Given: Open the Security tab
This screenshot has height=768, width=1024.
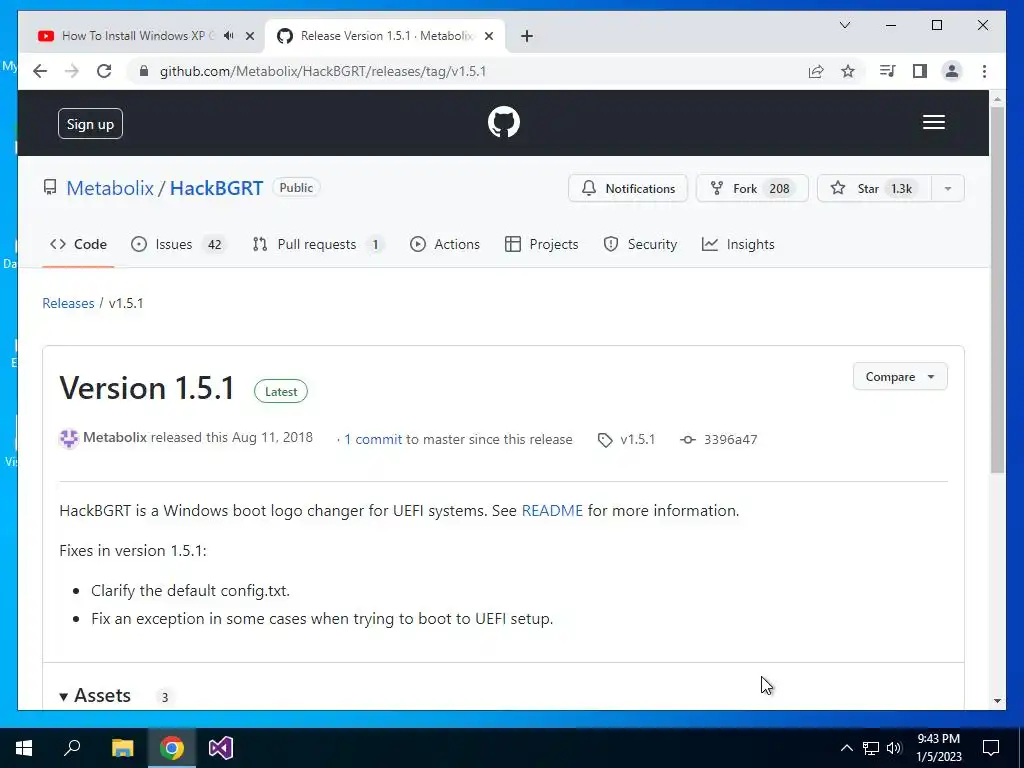Looking at the screenshot, I should click(x=640, y=244).
